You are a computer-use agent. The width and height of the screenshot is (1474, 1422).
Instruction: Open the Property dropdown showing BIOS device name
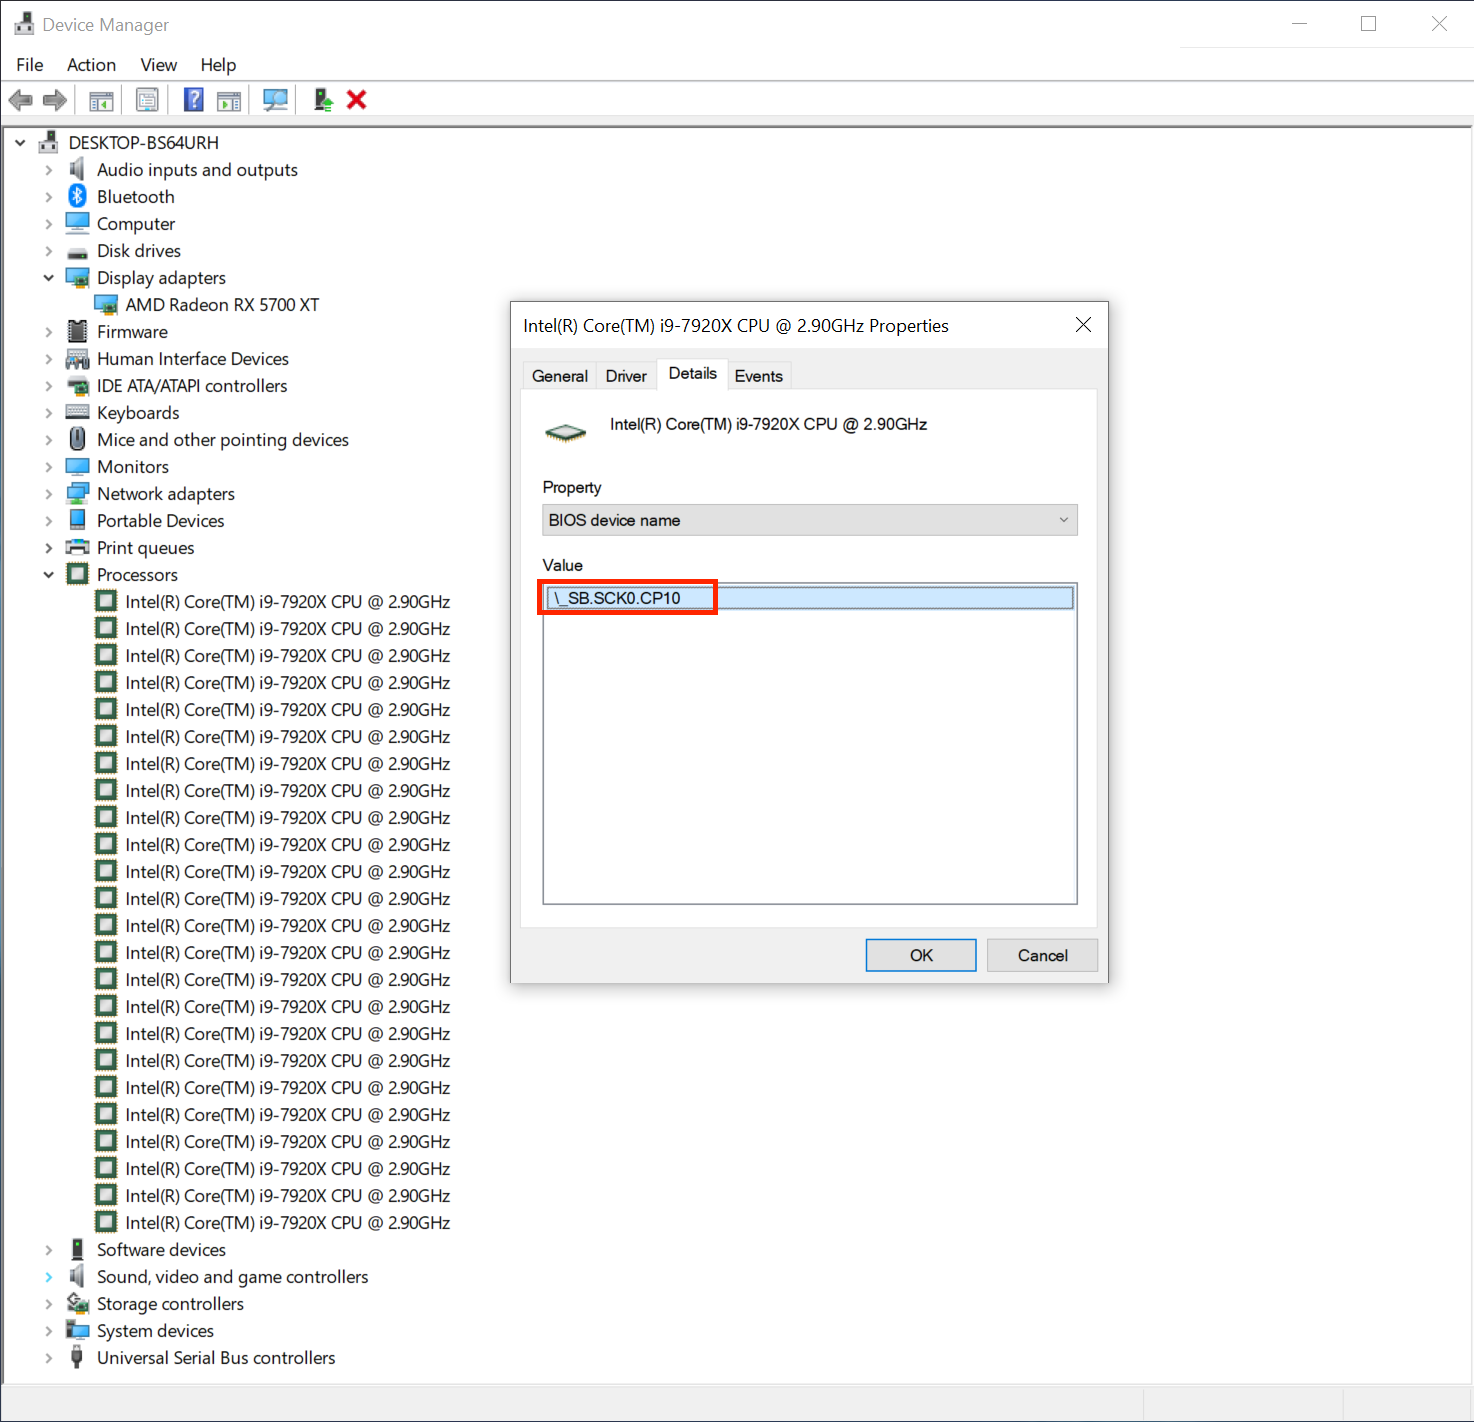click(809, 520)
